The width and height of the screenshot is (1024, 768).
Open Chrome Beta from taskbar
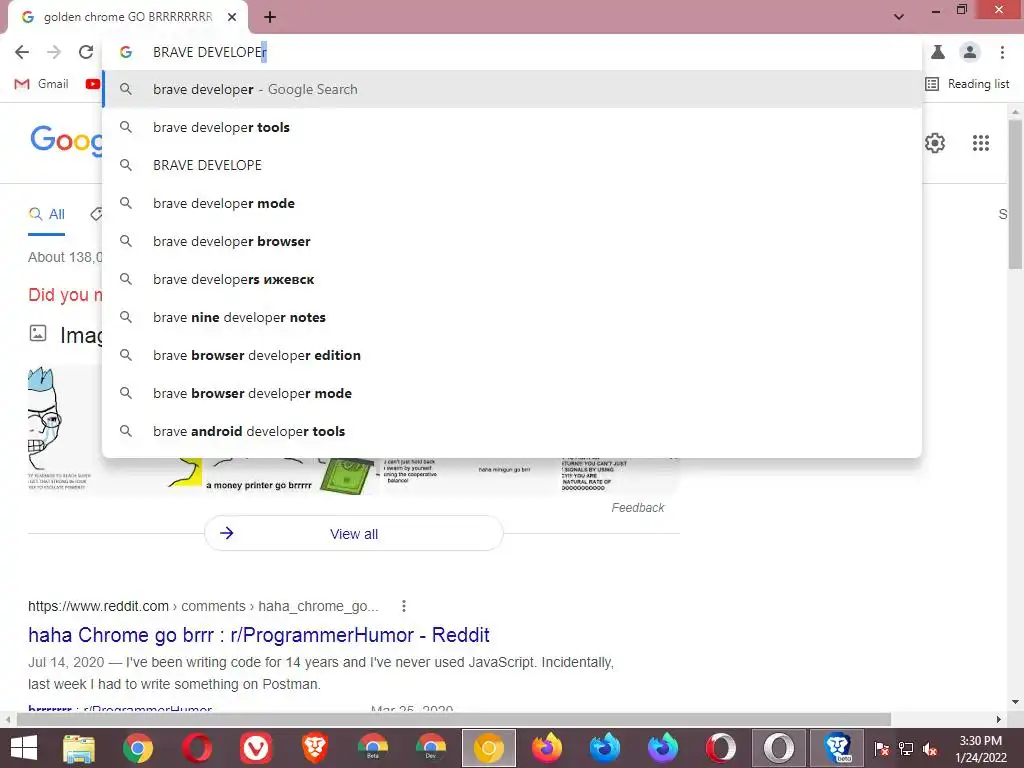372,748
